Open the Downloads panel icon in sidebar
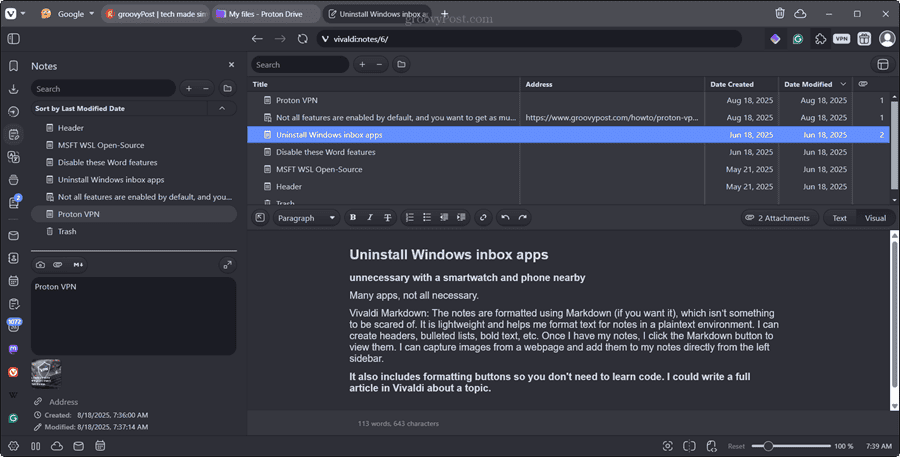Screen dimensions: 900x457 click(x=14, y=89)
